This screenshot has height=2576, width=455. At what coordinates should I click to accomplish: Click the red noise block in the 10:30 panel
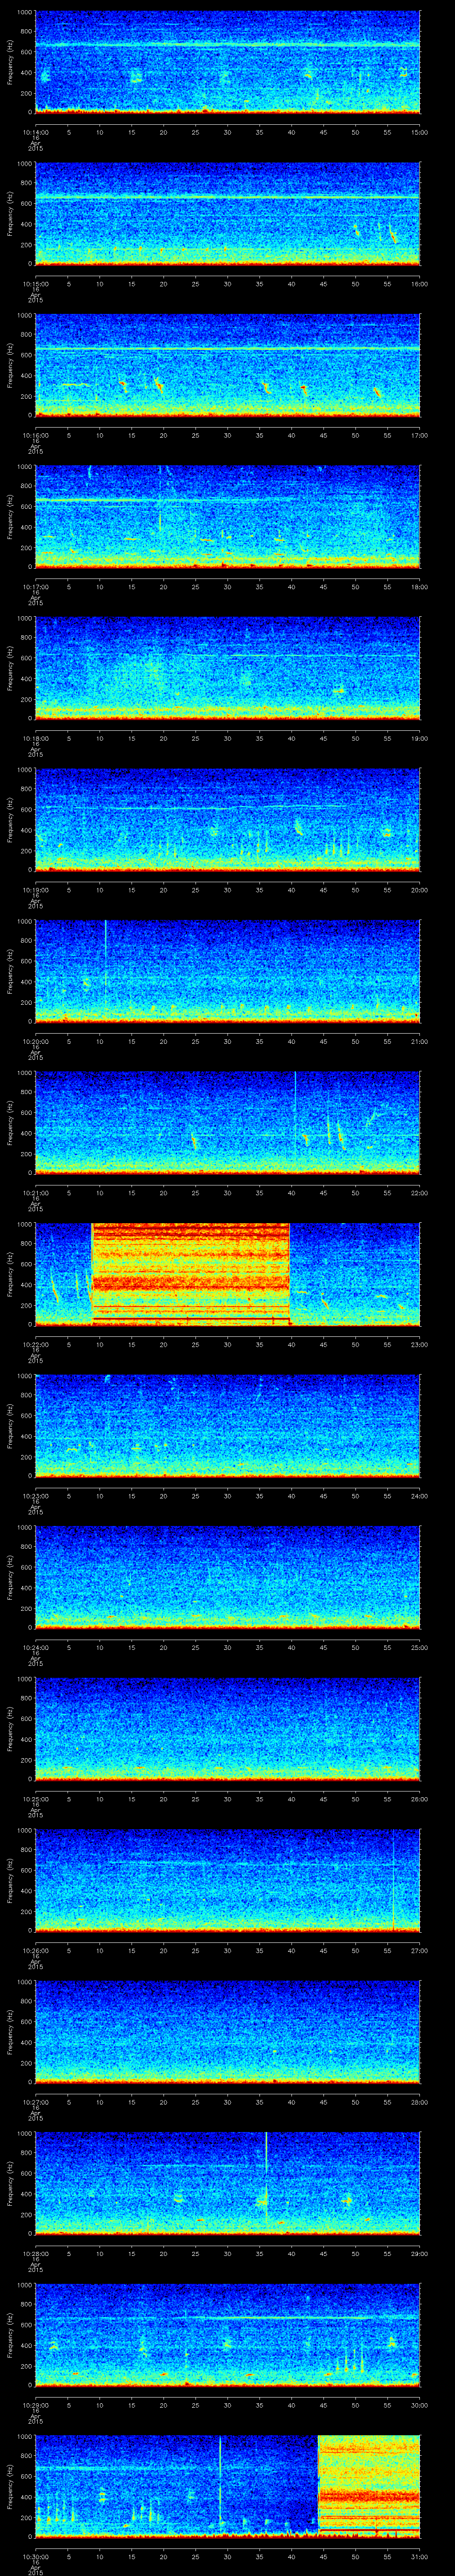369,2486
